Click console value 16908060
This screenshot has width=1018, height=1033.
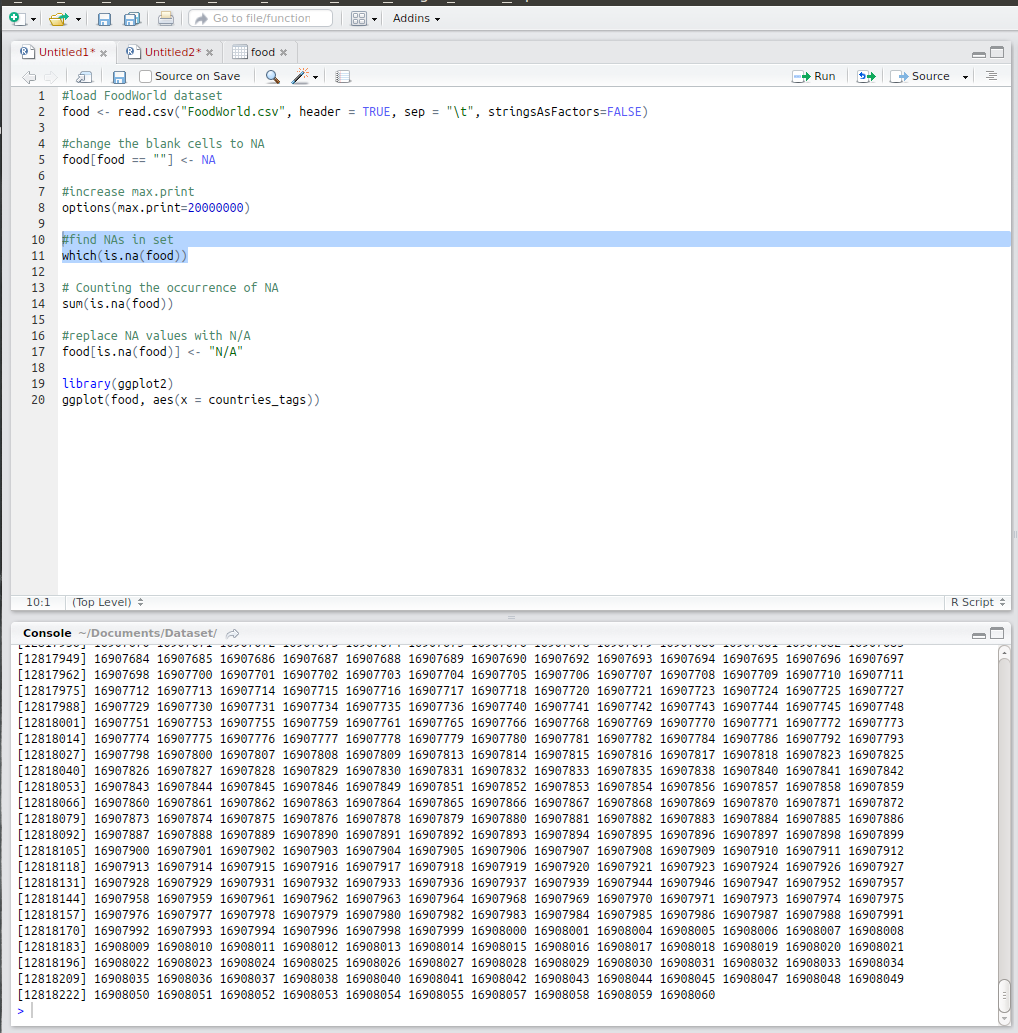pyautogui.click(x=687, y=995)
